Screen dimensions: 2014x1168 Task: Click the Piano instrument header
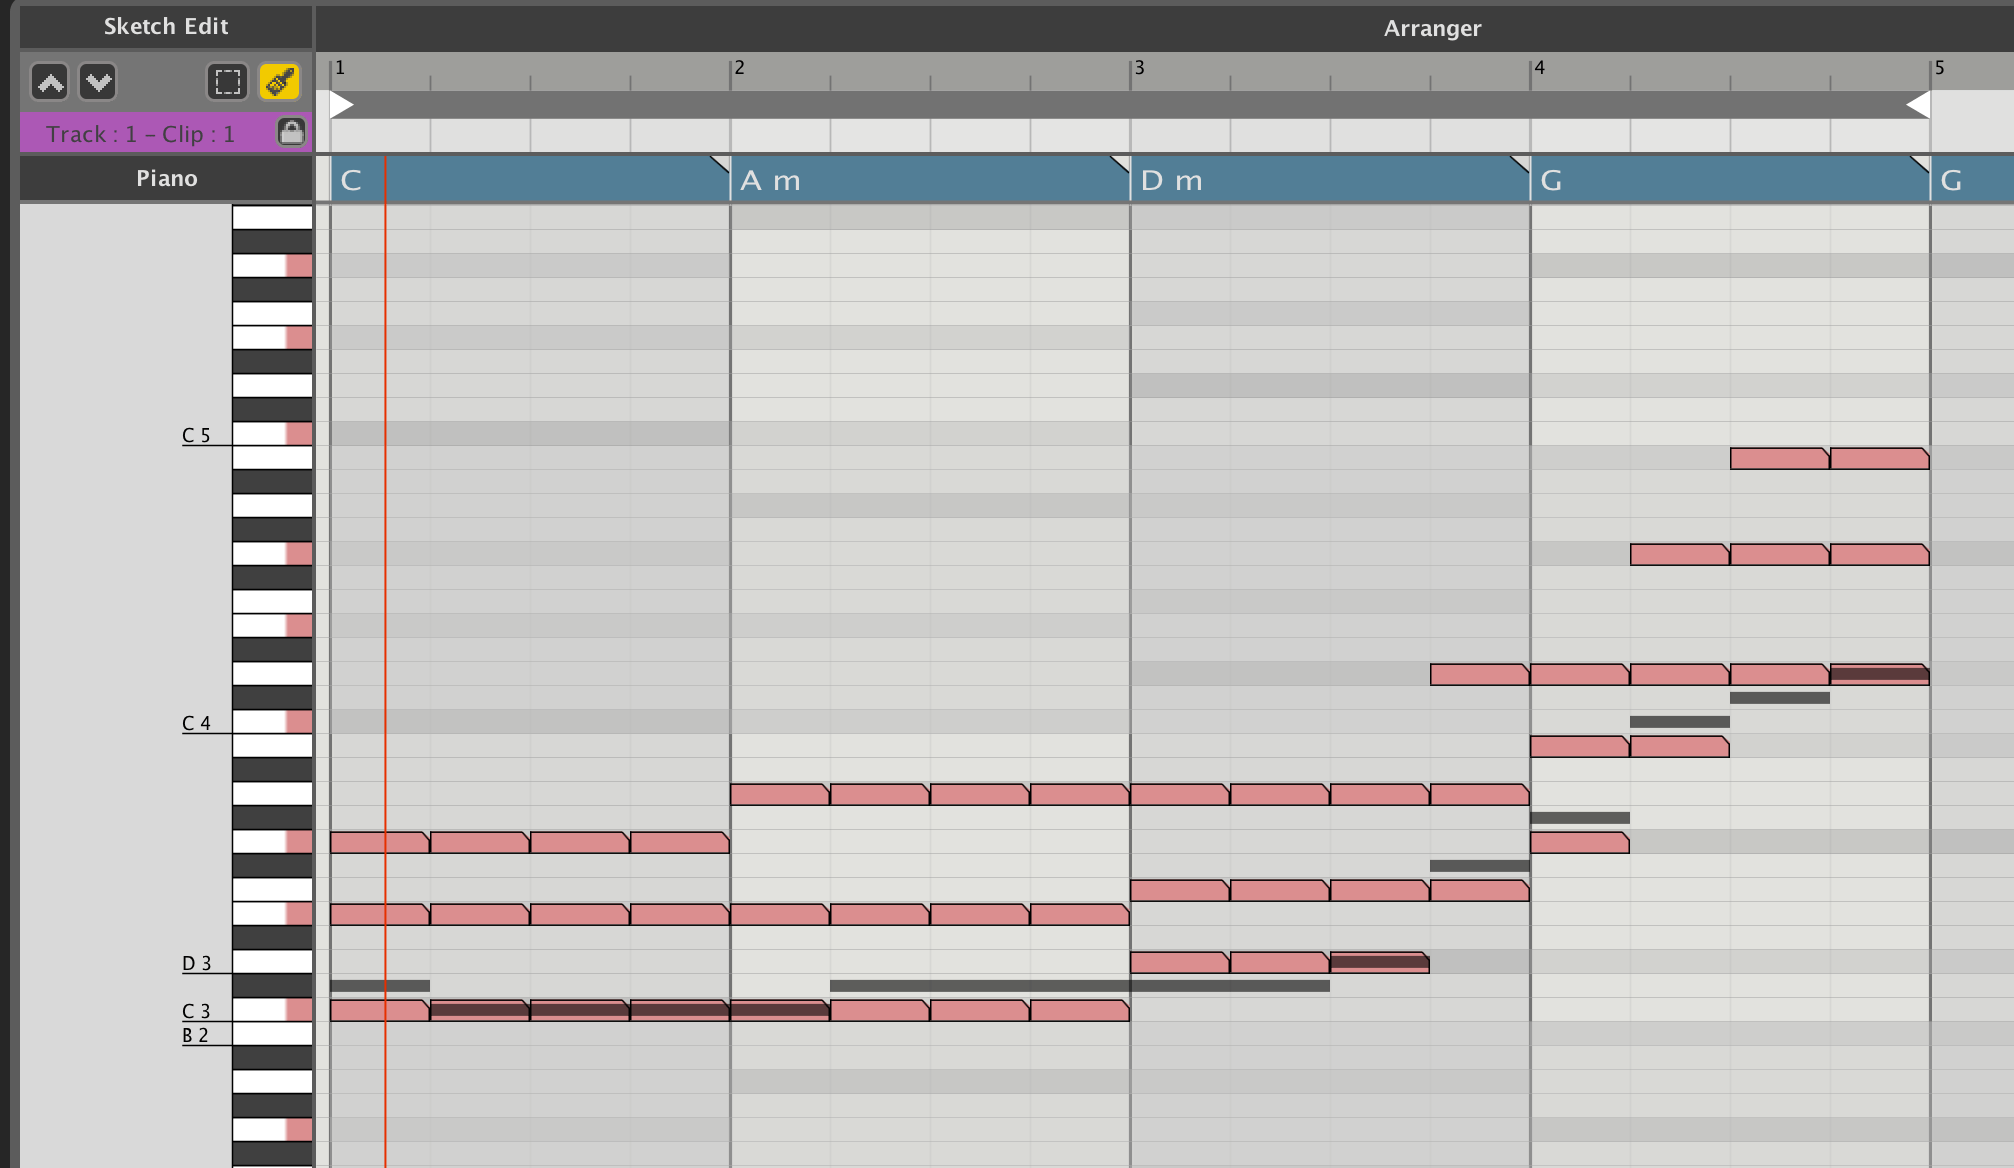click(166, 178)
